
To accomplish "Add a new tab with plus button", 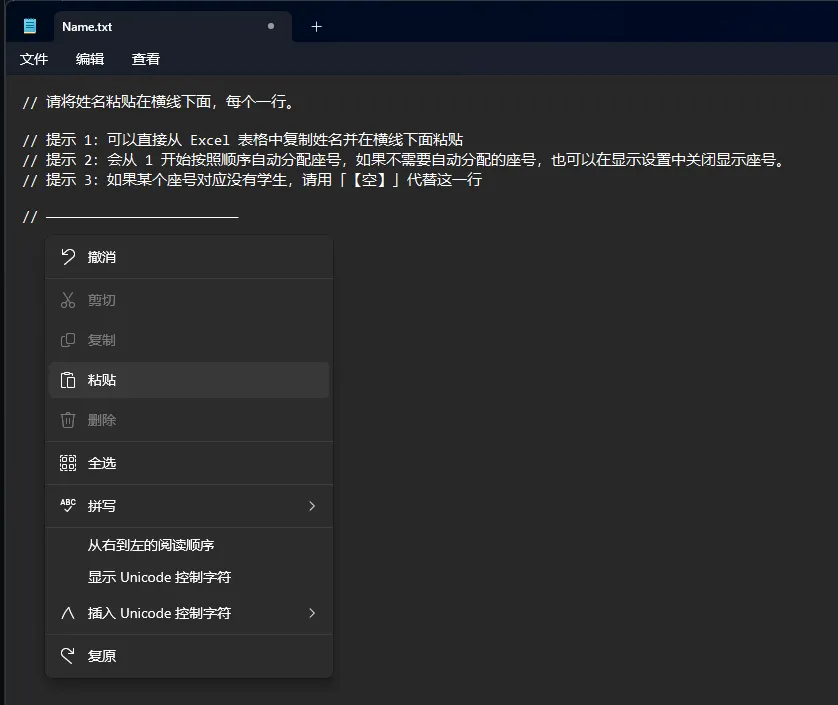I will pyautogui.click(x=316, y=27).
